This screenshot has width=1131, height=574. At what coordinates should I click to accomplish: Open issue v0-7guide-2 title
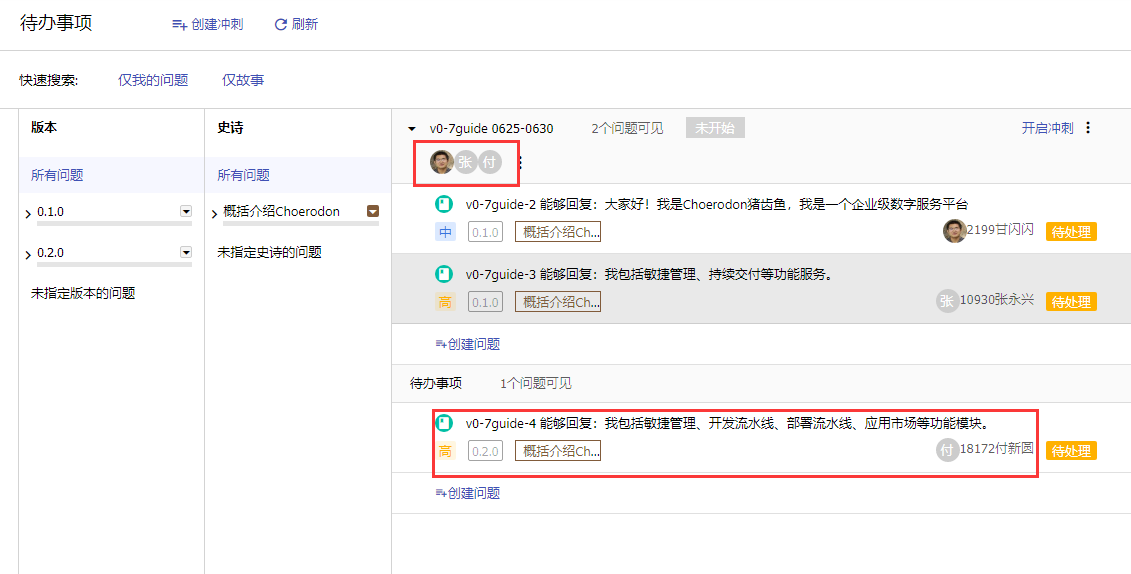tap(716, 204)
